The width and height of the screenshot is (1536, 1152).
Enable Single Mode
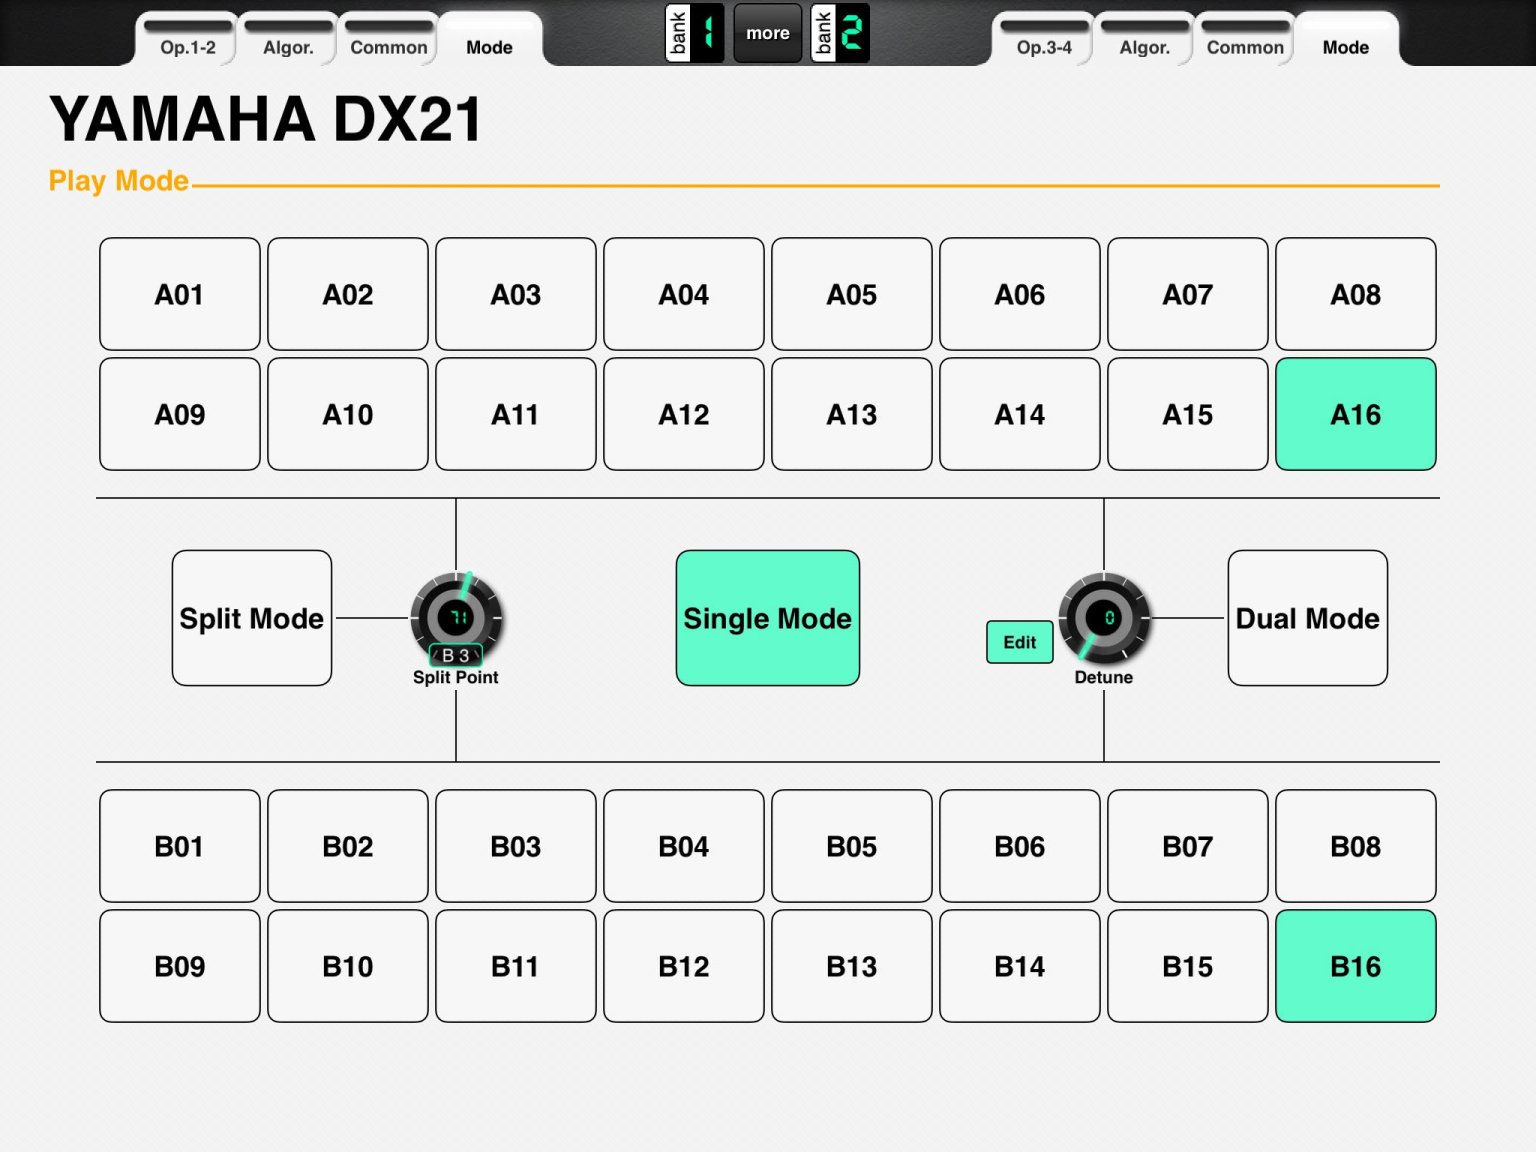point(768,618)
